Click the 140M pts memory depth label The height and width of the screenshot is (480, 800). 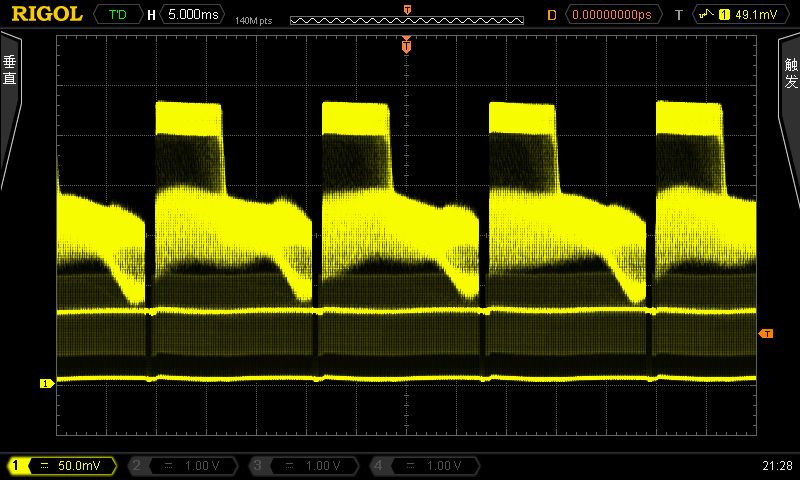click(255, 20)
